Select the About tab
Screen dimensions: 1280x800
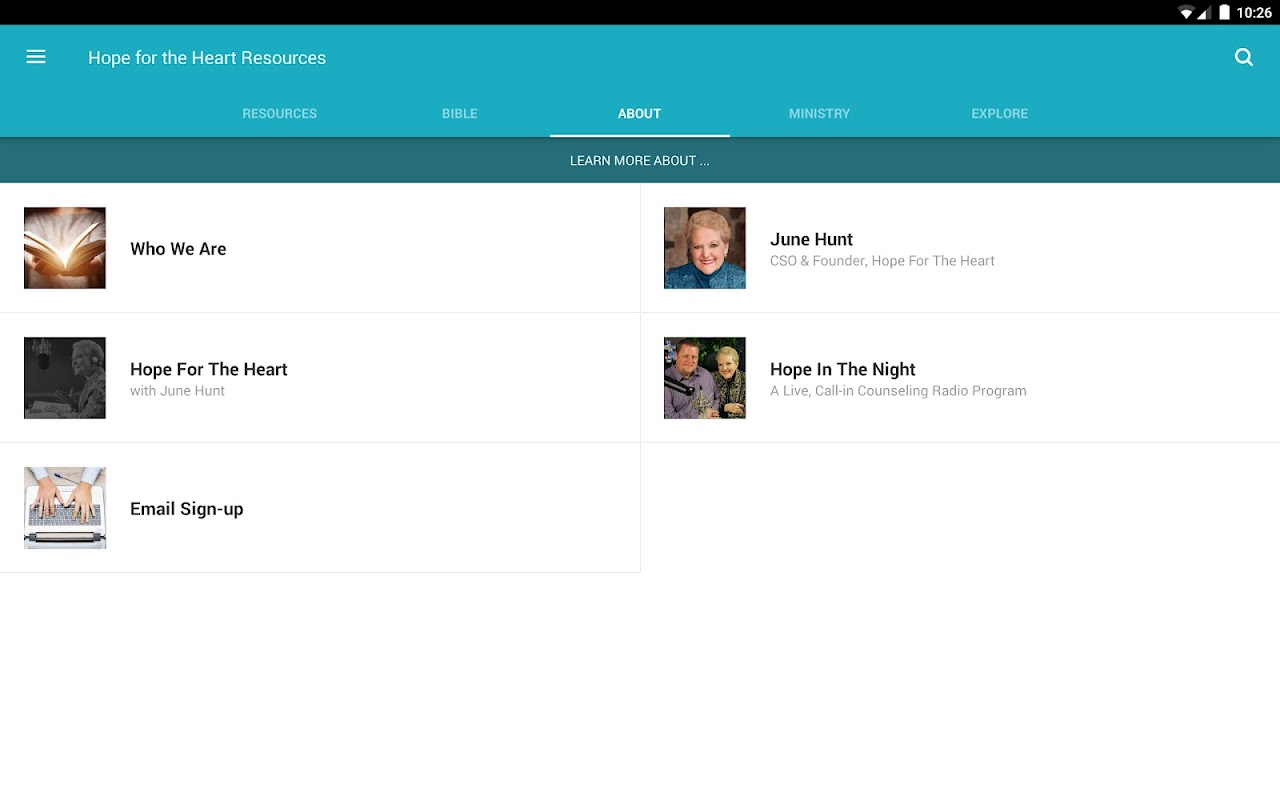point(640,114)
